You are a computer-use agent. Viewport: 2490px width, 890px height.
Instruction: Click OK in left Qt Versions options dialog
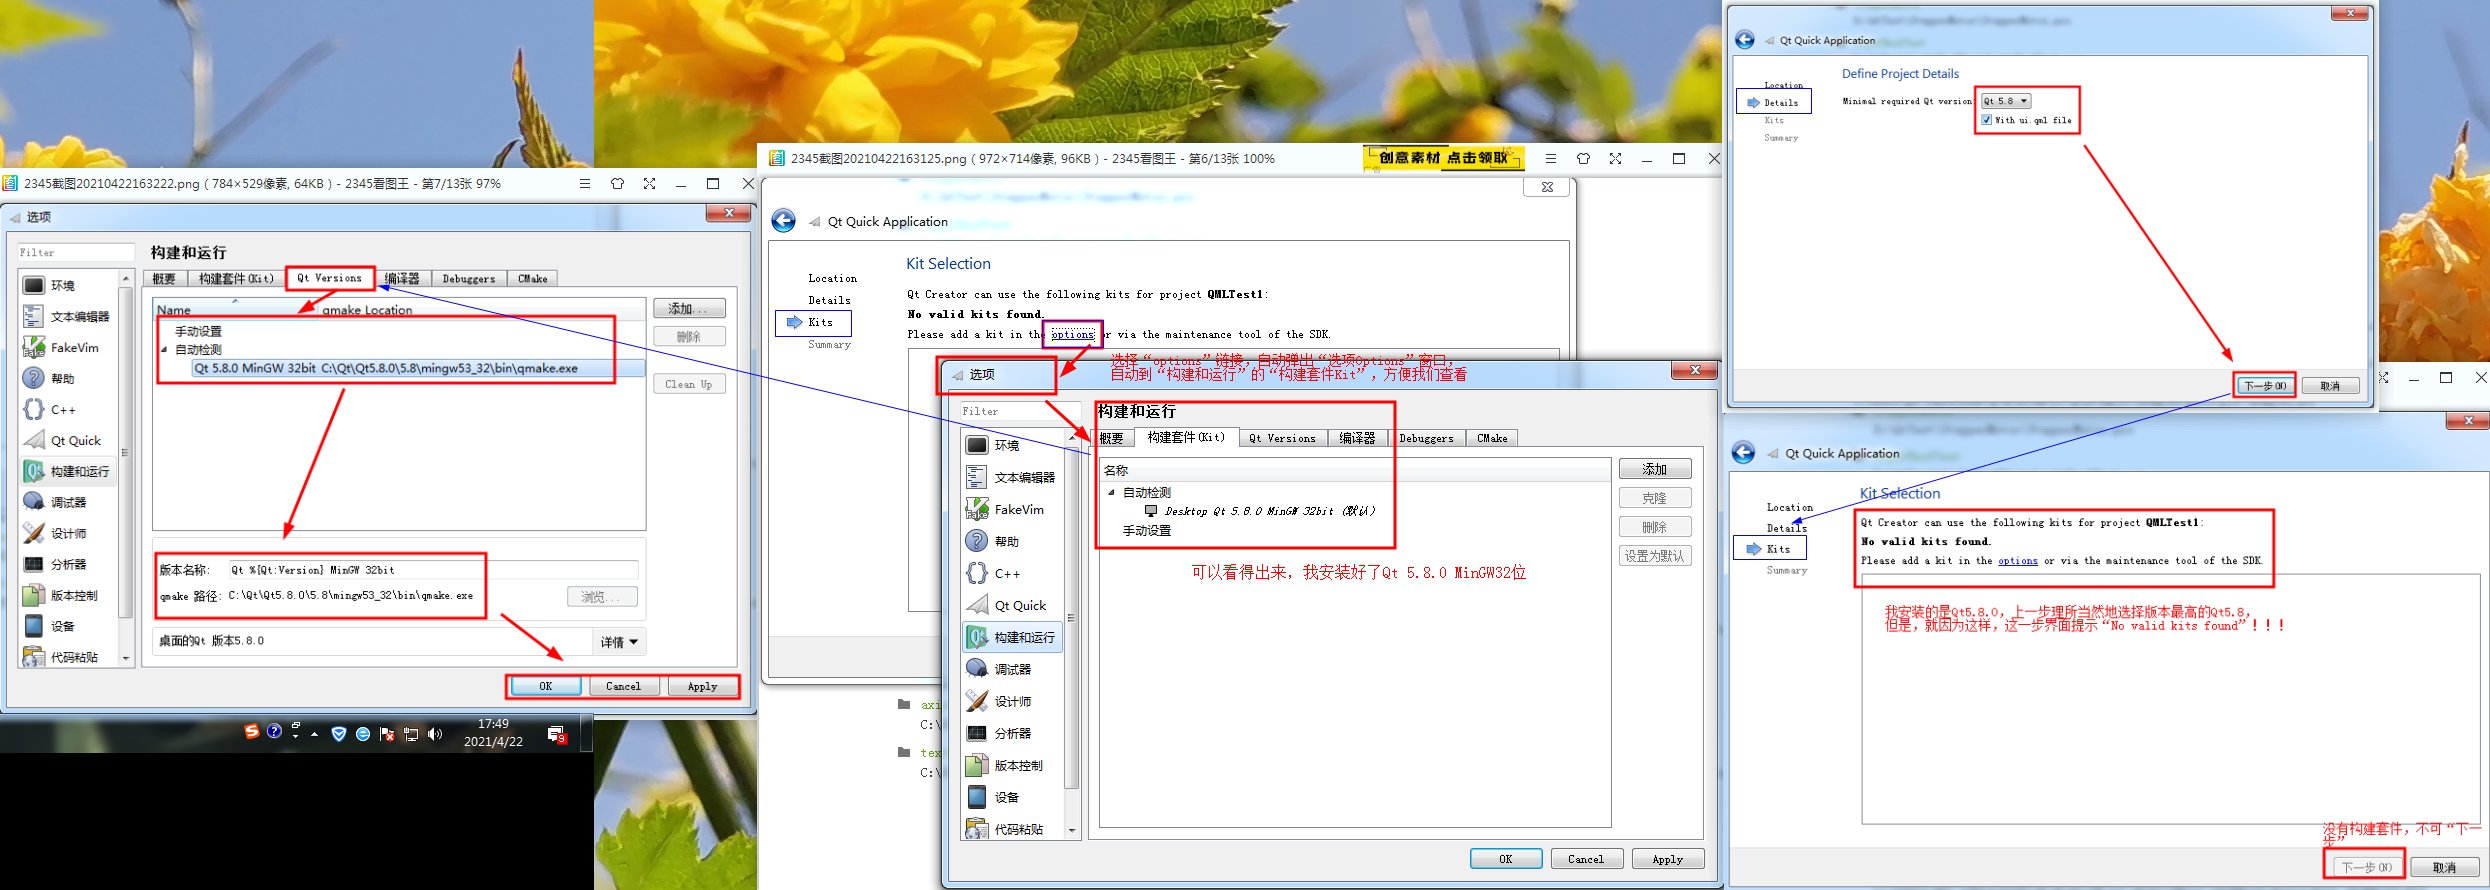coord(546,686)
